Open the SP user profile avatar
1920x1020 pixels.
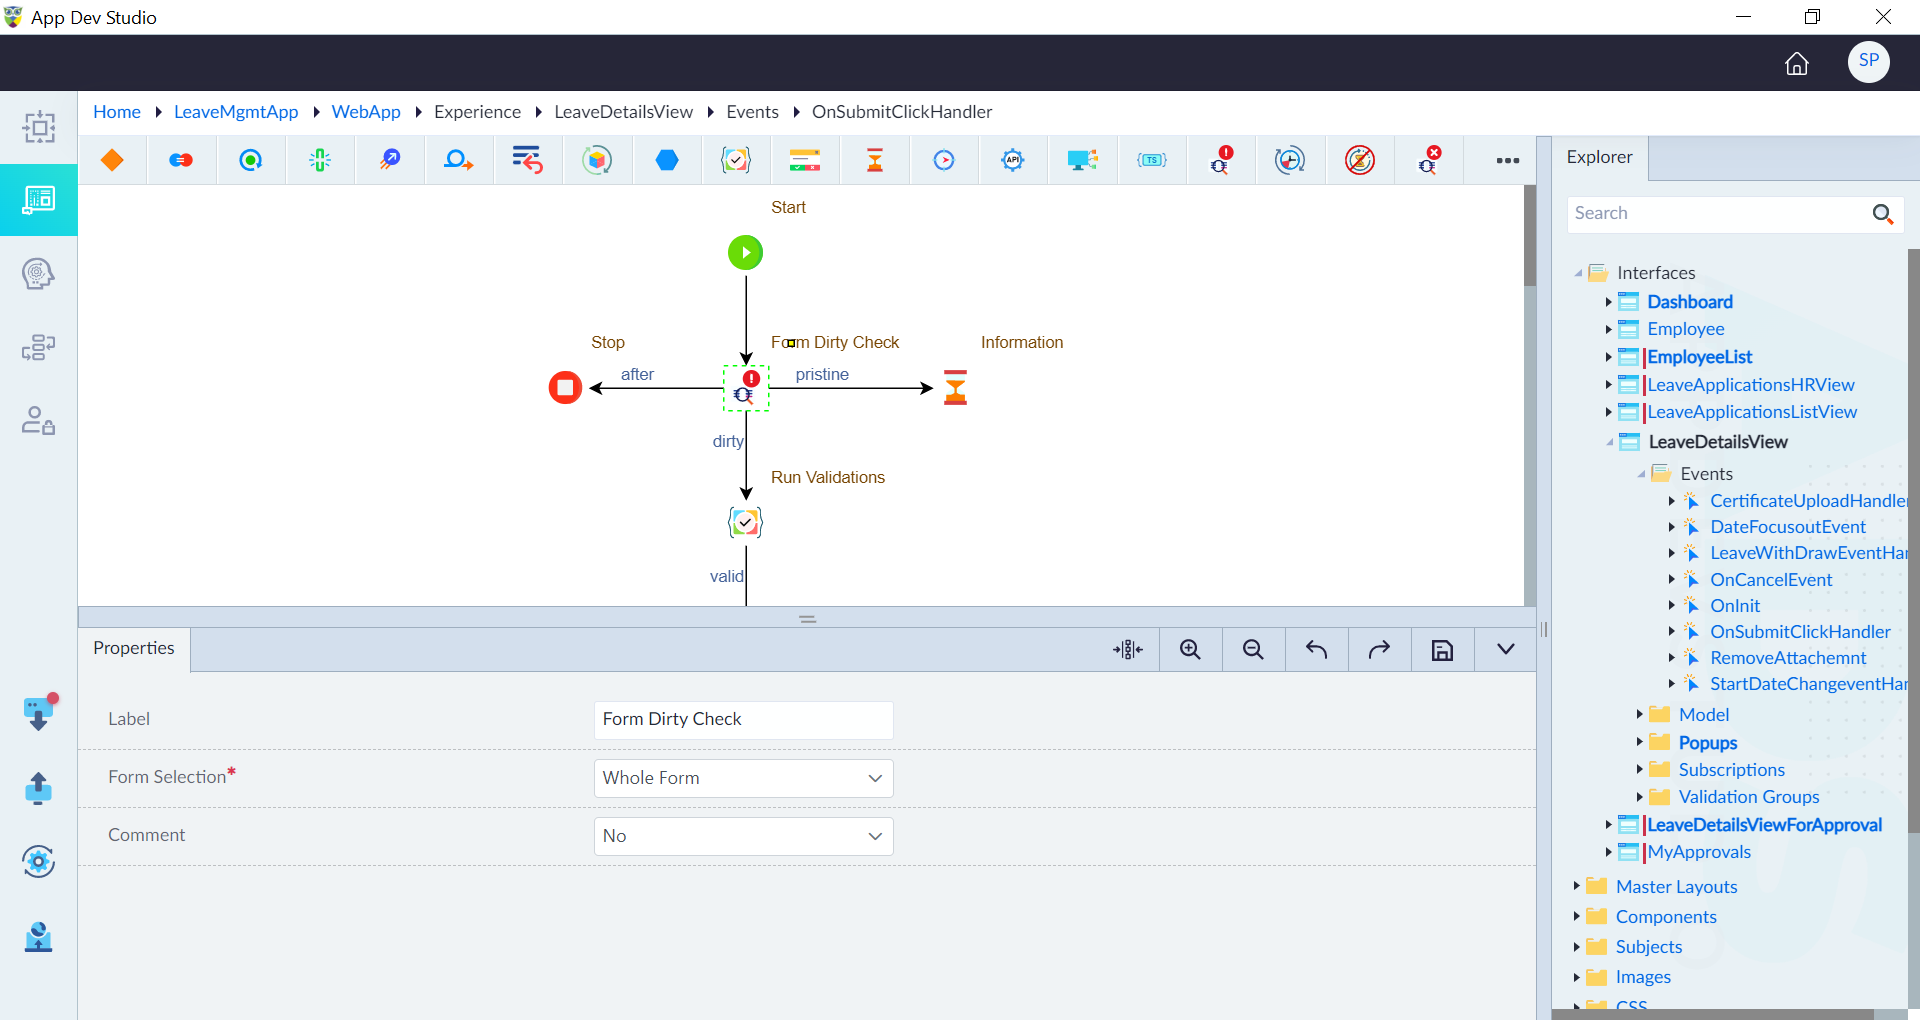click(x=1868, y=61)
